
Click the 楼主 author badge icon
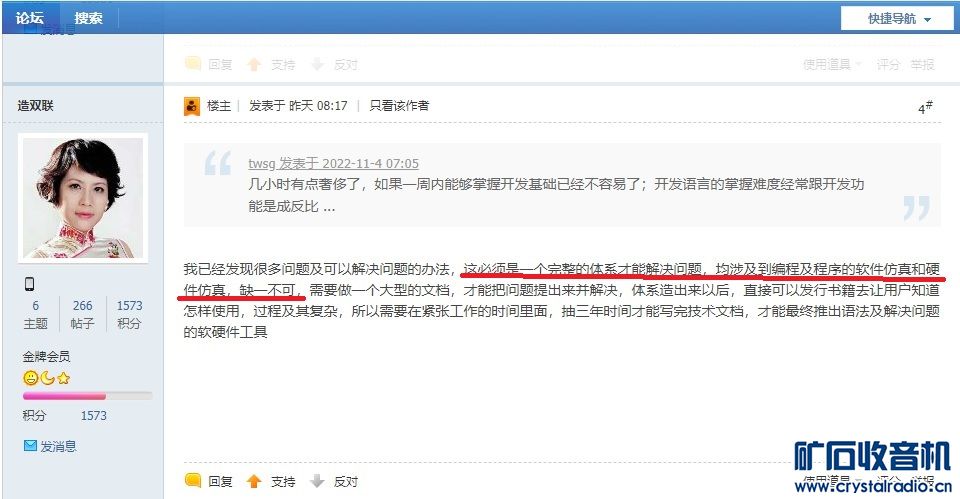click(x=192, y=106)
